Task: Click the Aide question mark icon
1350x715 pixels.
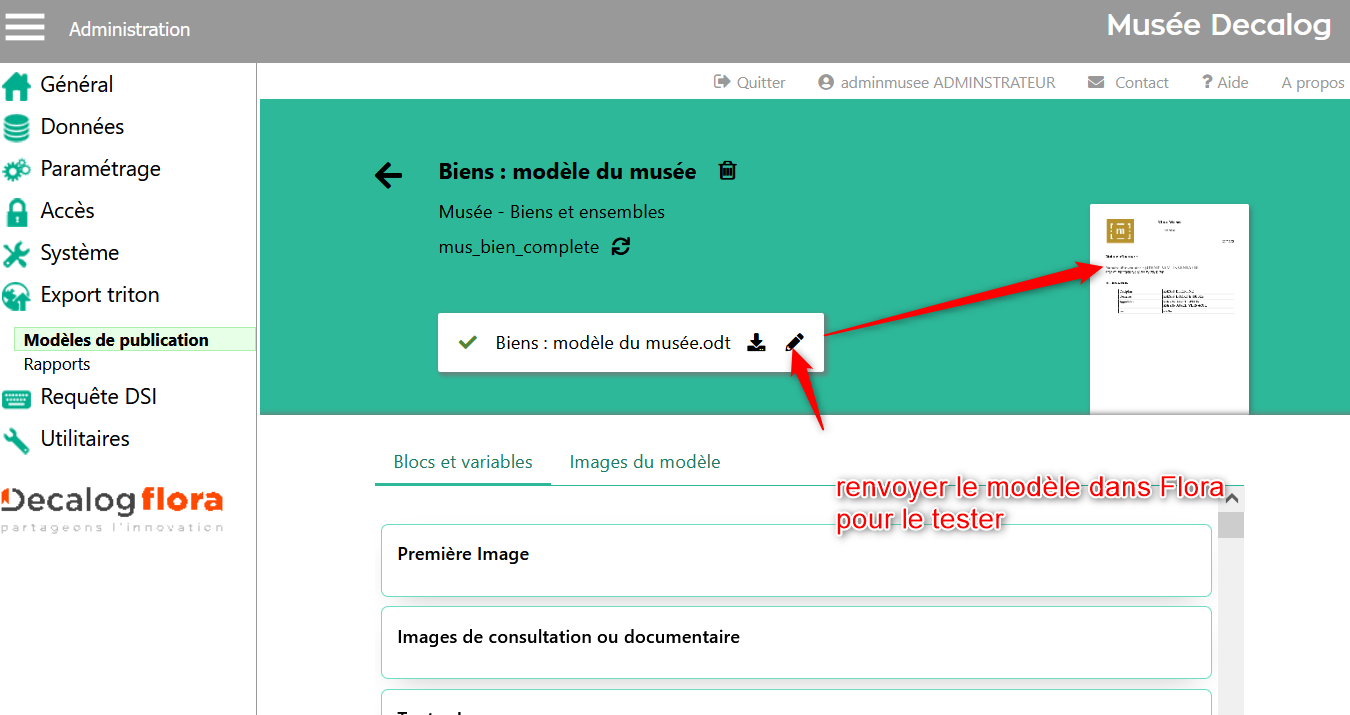Action: (x=1207, y=82)
